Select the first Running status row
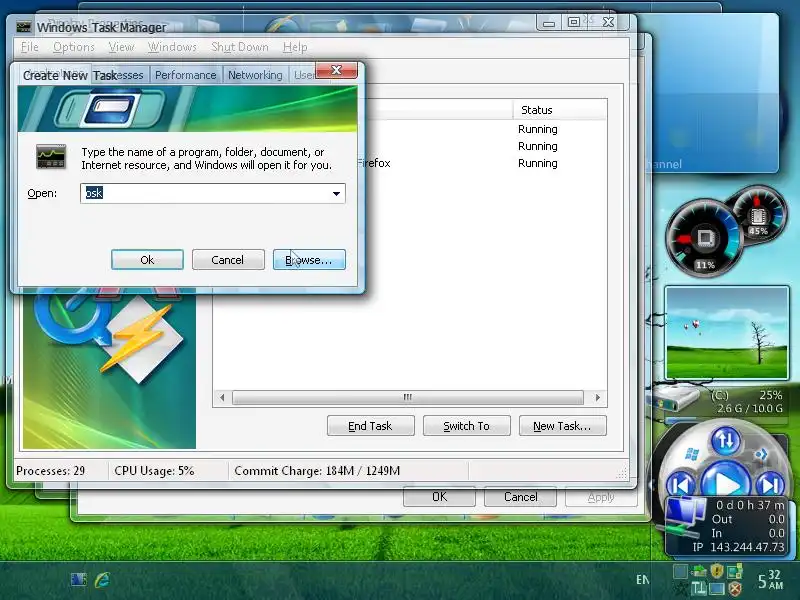Image resolution: width=800 pixels, height=600 pixels. point(538,129)
